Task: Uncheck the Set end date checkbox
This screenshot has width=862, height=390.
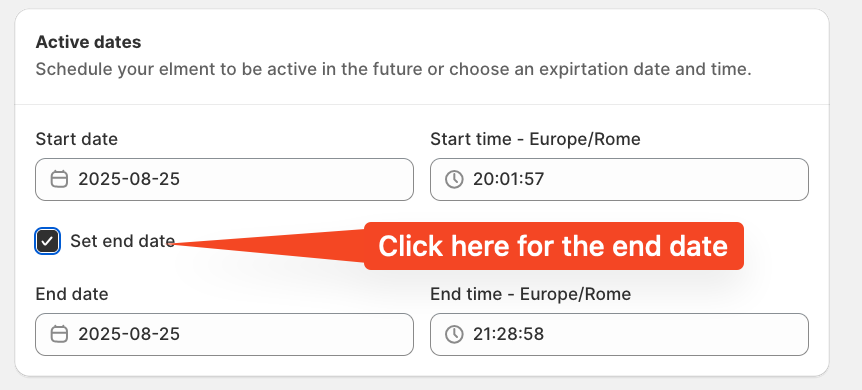Action: [x=47, y=241]
